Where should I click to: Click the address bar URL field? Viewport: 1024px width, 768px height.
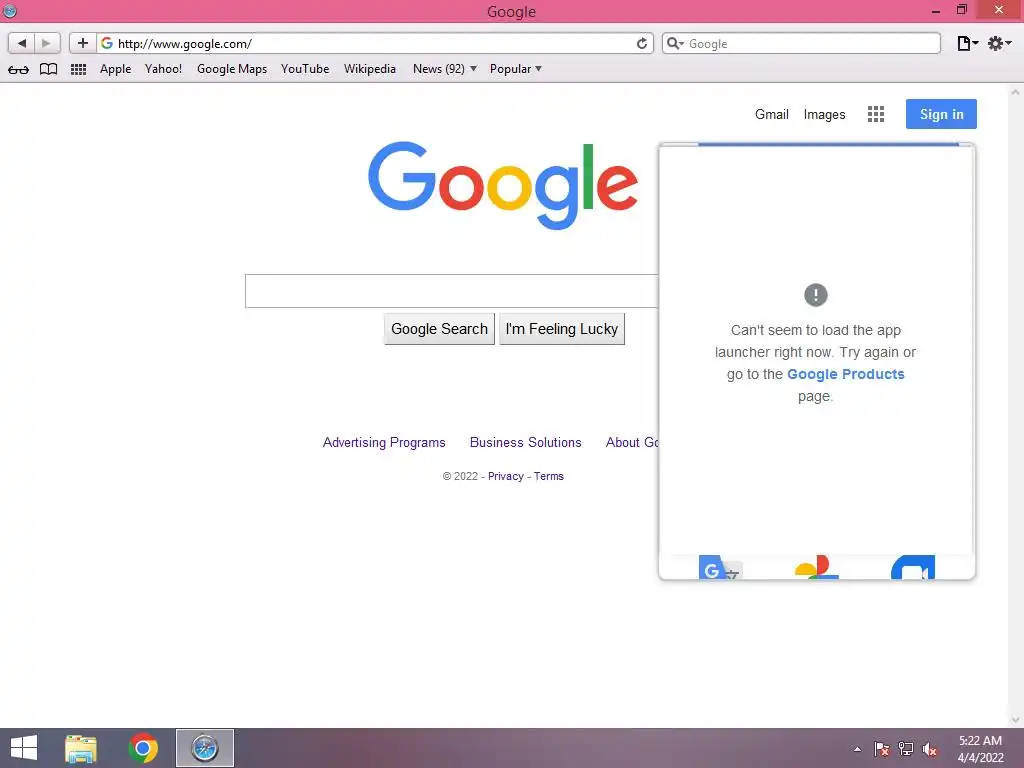376,43
